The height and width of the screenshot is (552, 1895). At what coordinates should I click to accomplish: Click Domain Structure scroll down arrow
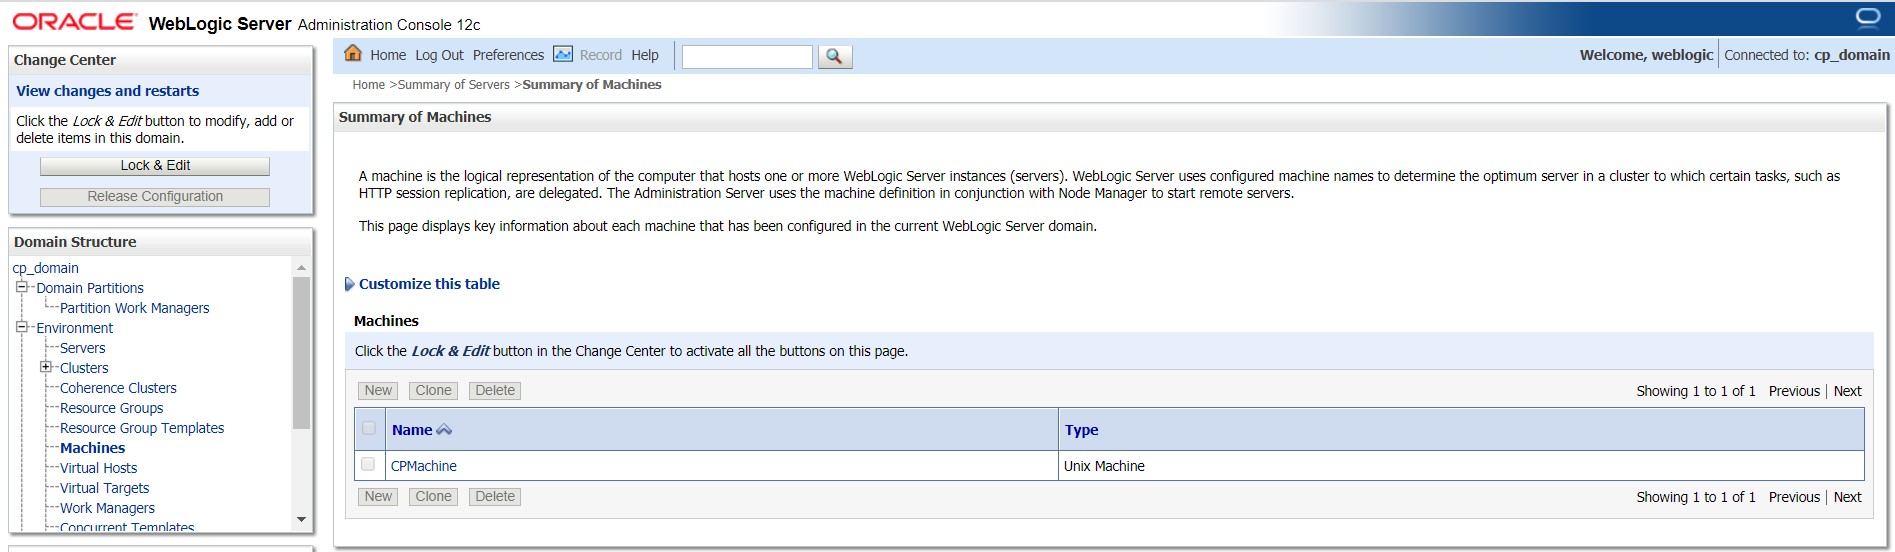click(x=301, y=520)
